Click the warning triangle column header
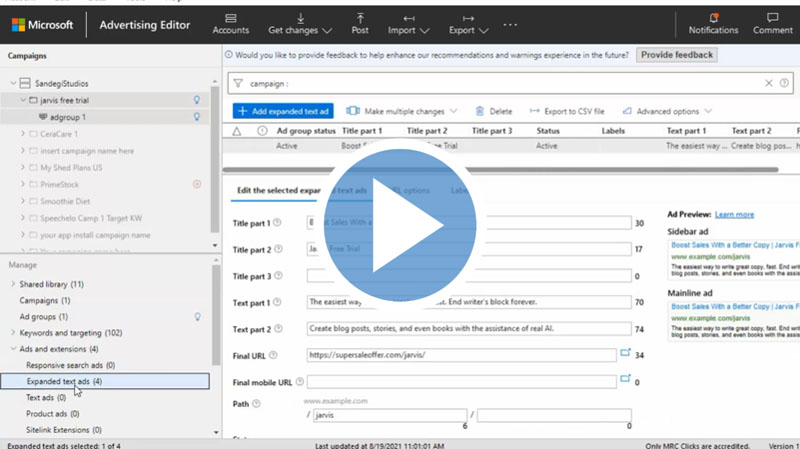This screenshot has height=449, width=800. [237, 131]
